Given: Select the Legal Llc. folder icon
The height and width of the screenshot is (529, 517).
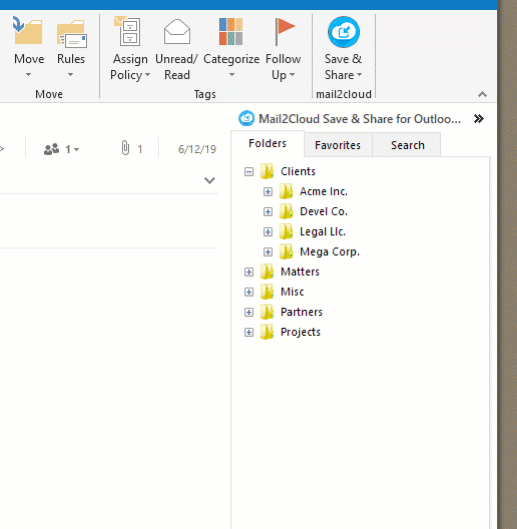Looking at the screenshot, I should (286, 232).
